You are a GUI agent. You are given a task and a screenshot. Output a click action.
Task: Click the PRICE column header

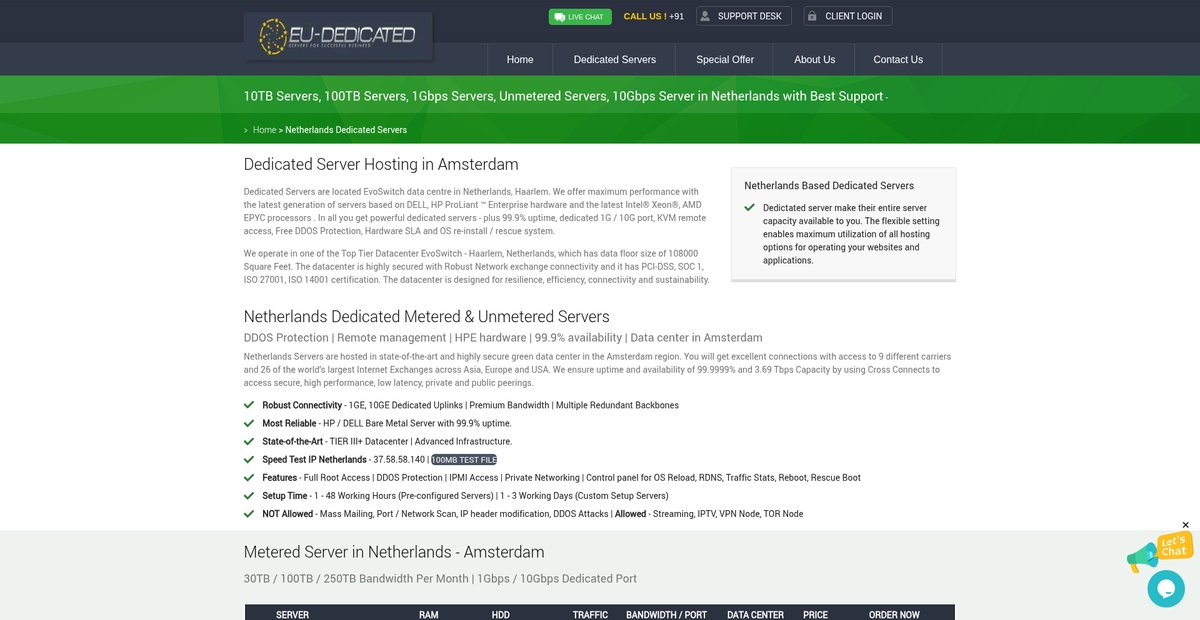tap(815, 614)
